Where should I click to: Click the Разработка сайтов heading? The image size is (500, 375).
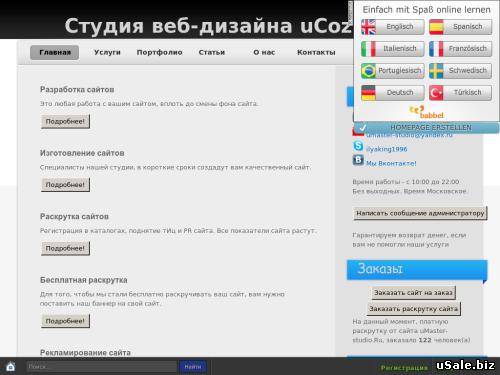77,90
